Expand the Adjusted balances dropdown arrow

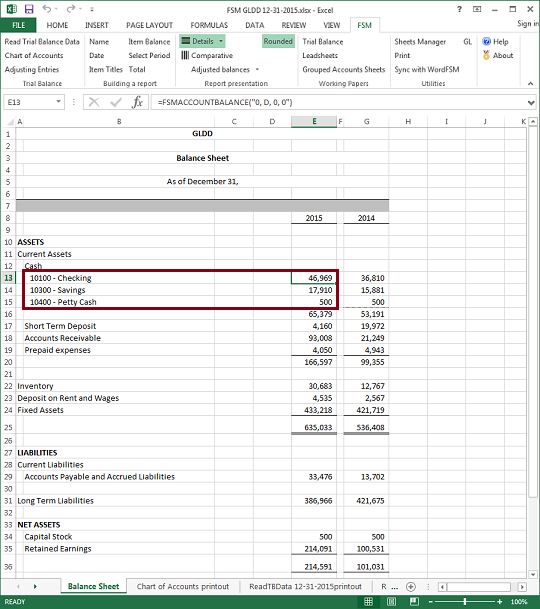tap(257, 70)
